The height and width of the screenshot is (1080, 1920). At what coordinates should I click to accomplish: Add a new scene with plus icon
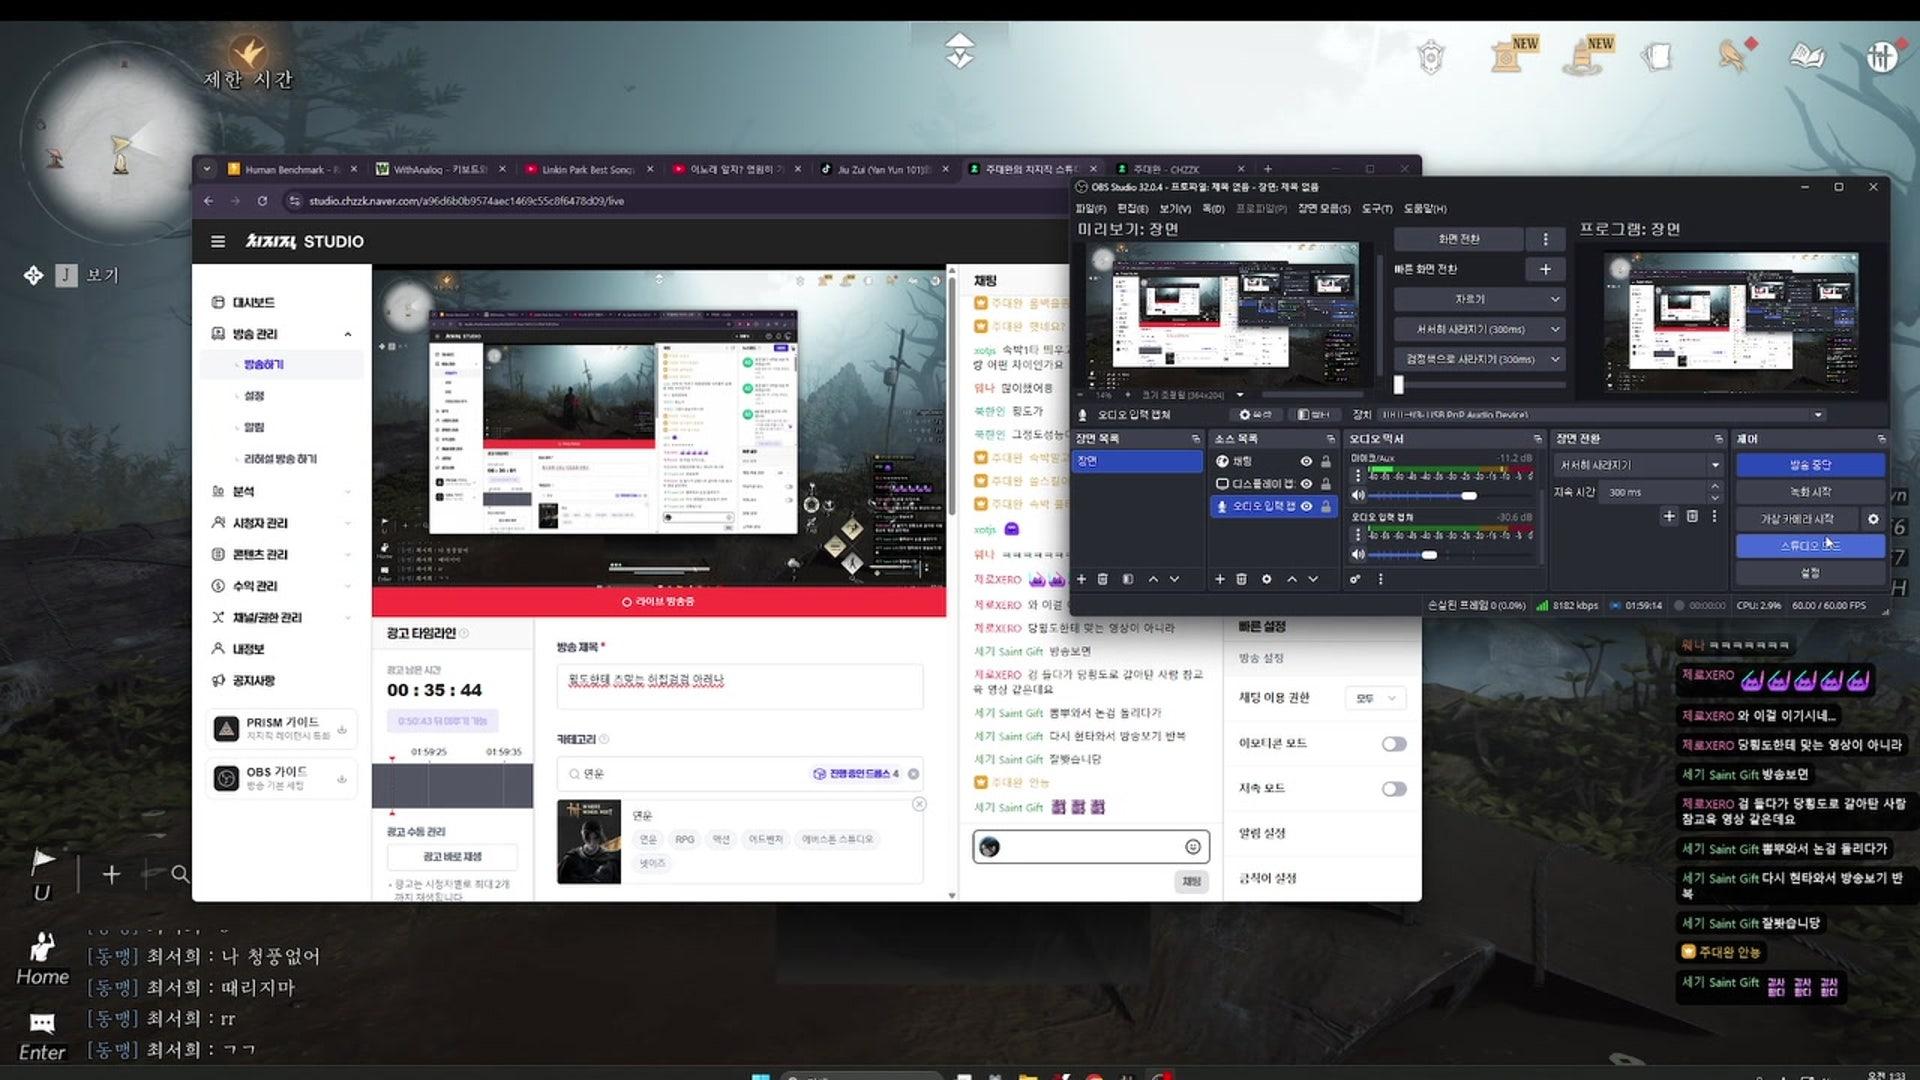[1081, 579]
